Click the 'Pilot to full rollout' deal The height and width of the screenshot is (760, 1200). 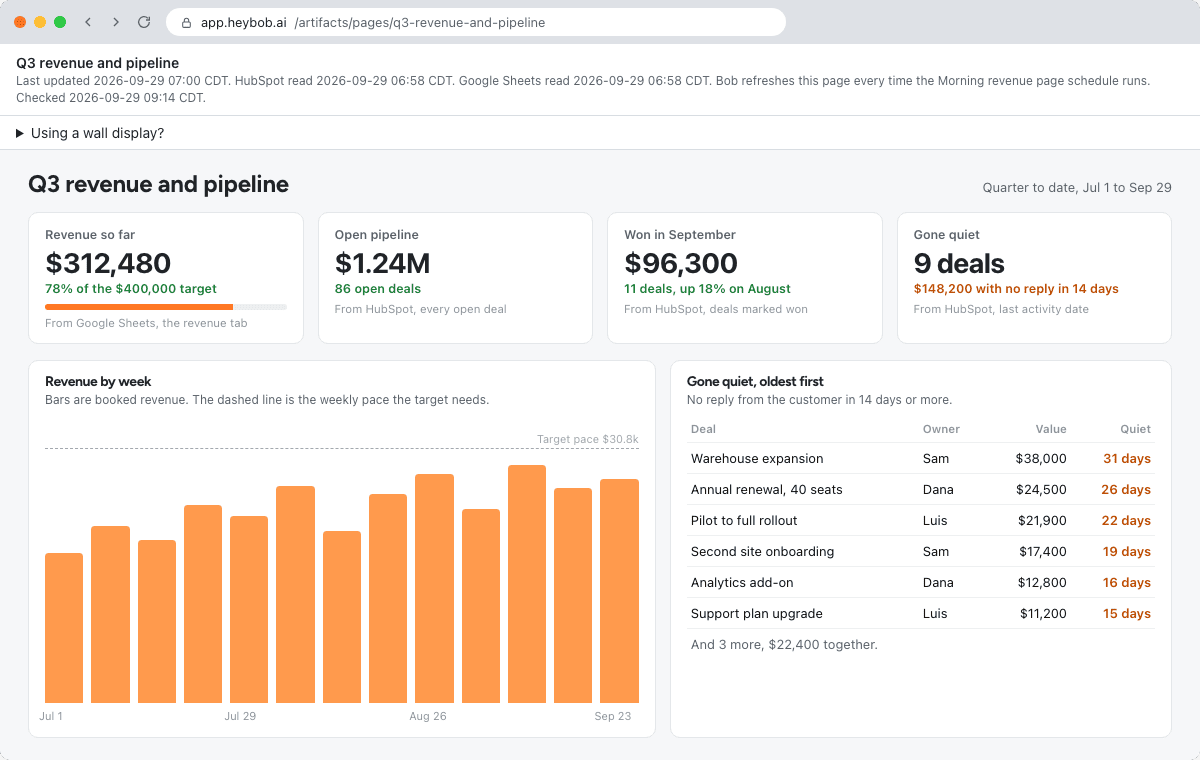pos(744,520)
